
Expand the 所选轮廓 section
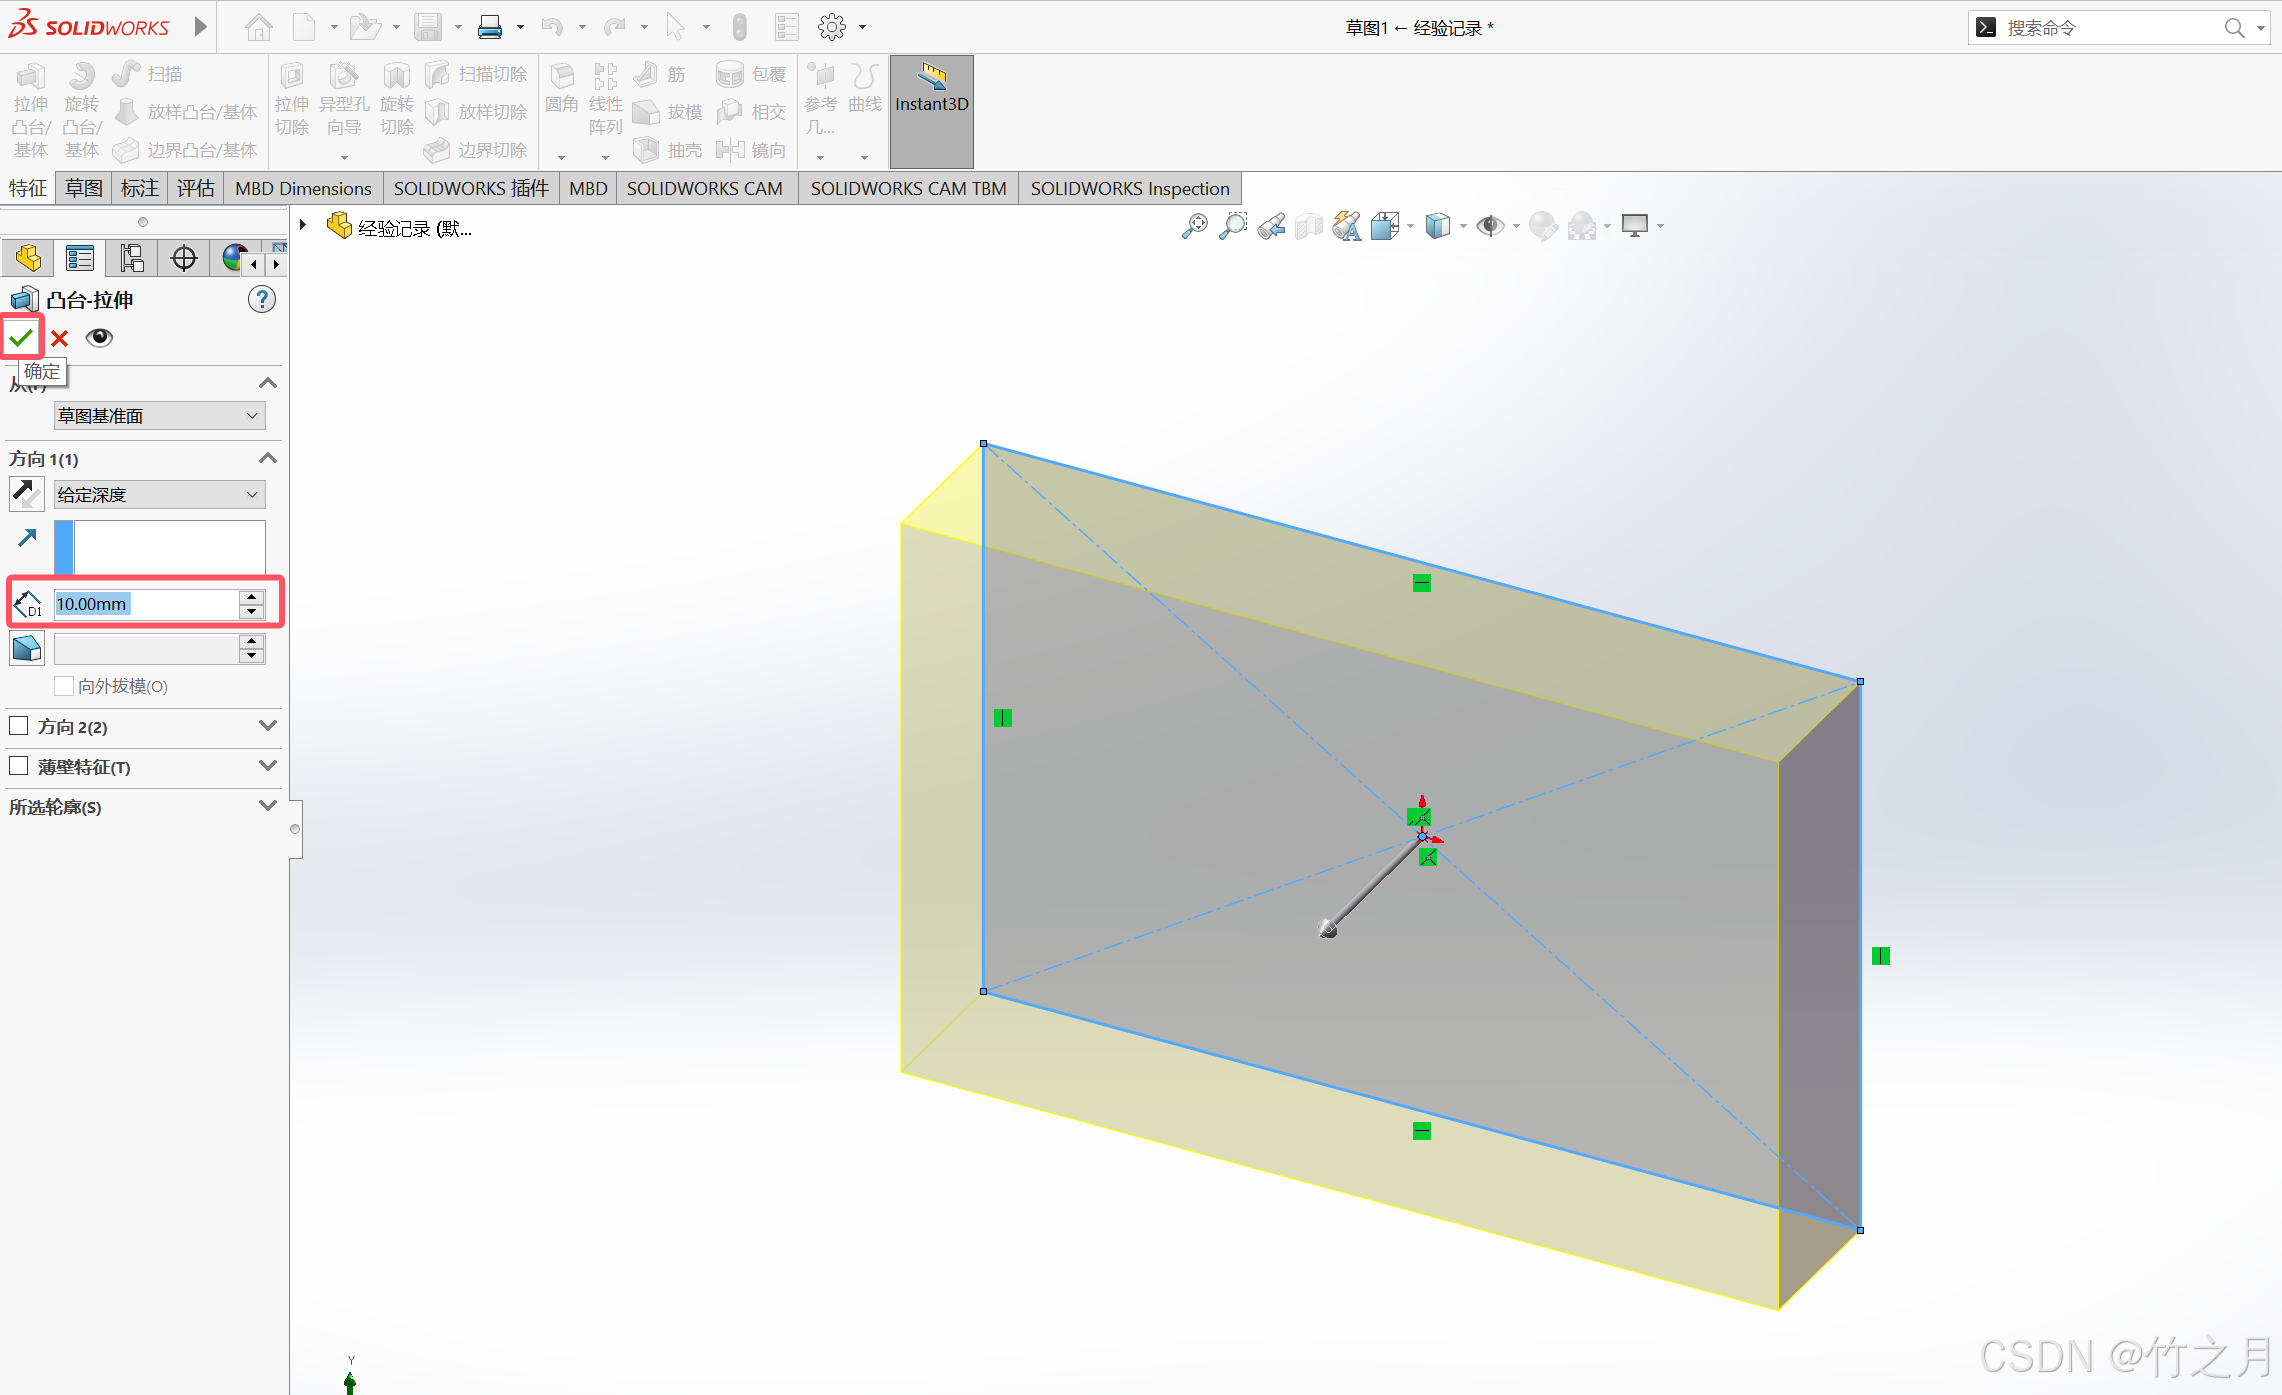coord(267,806)
